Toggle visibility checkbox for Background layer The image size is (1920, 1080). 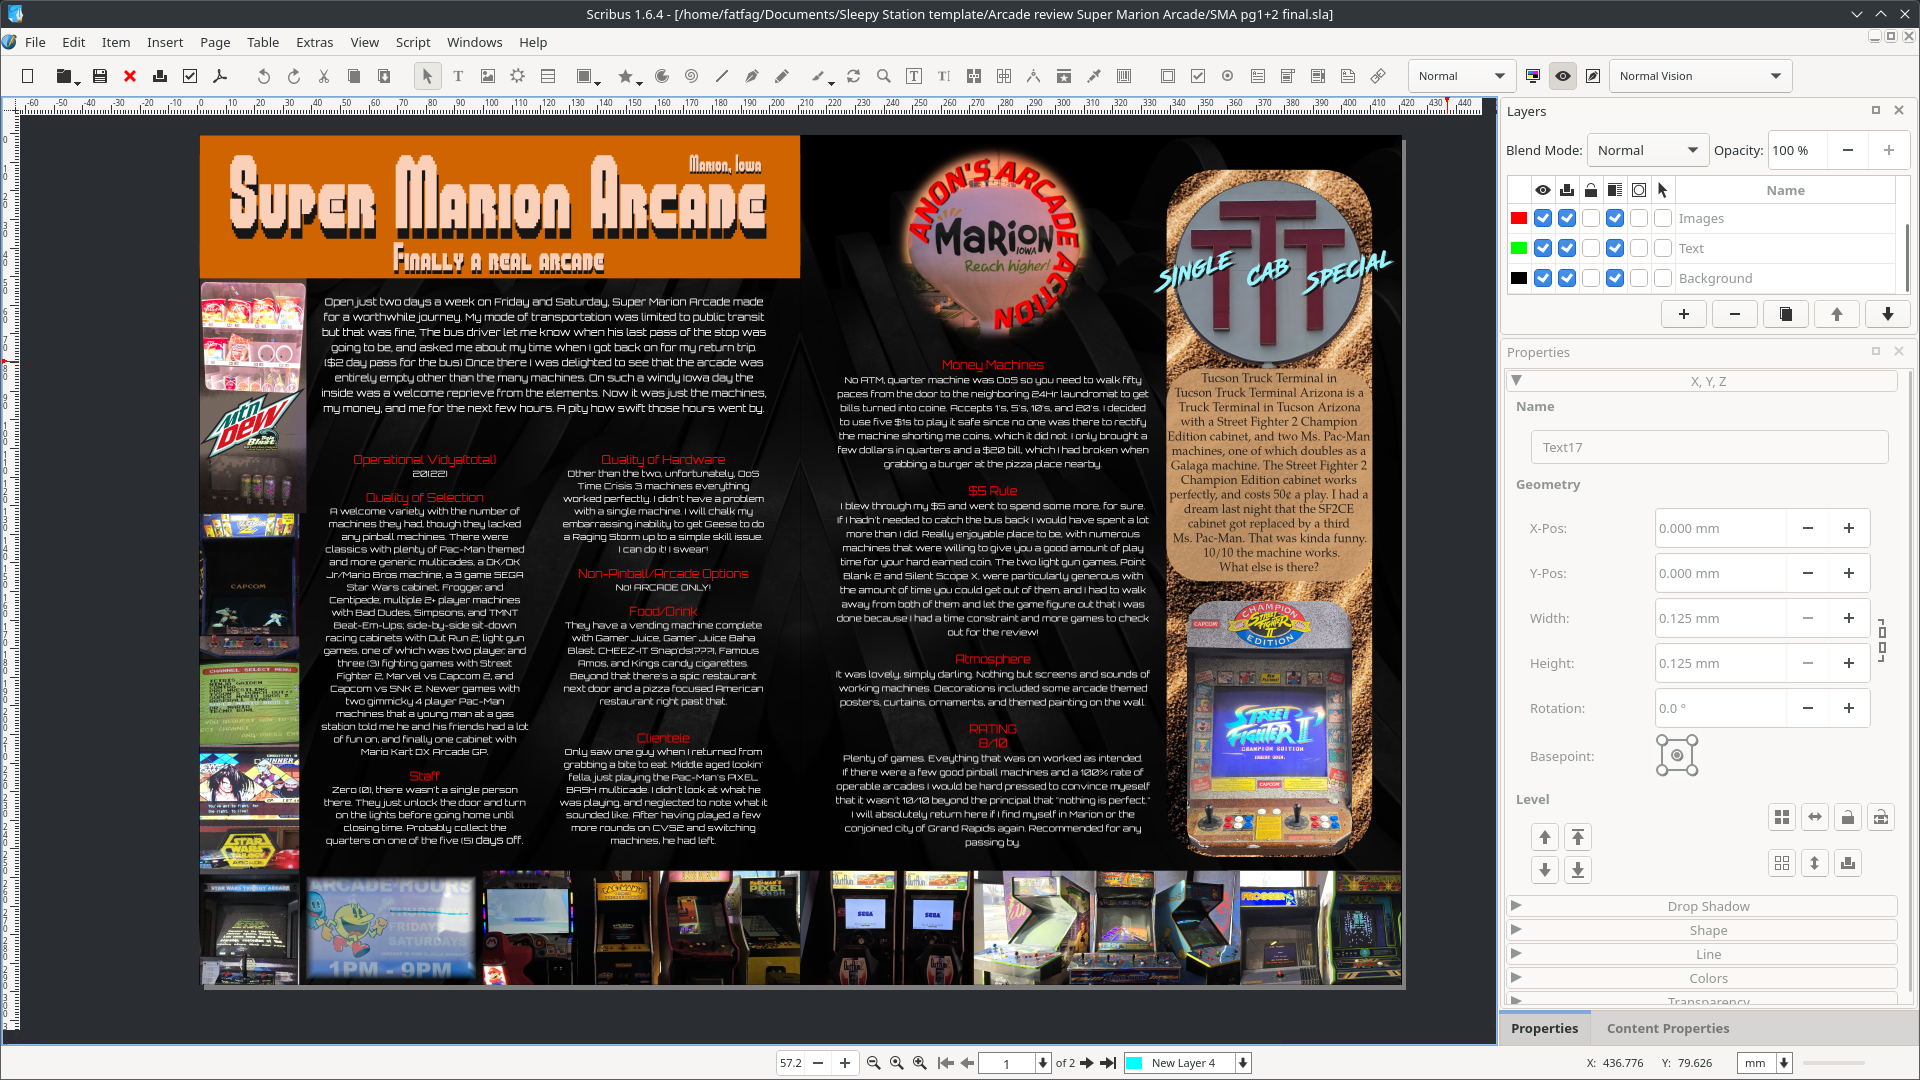[1543, 278]
